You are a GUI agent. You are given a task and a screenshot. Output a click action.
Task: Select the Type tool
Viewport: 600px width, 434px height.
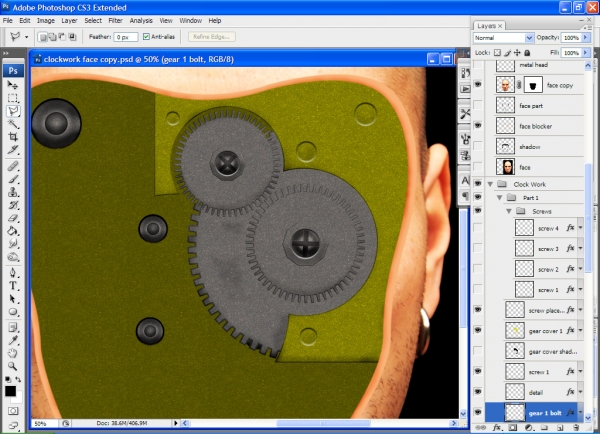(x=13, y=286)
